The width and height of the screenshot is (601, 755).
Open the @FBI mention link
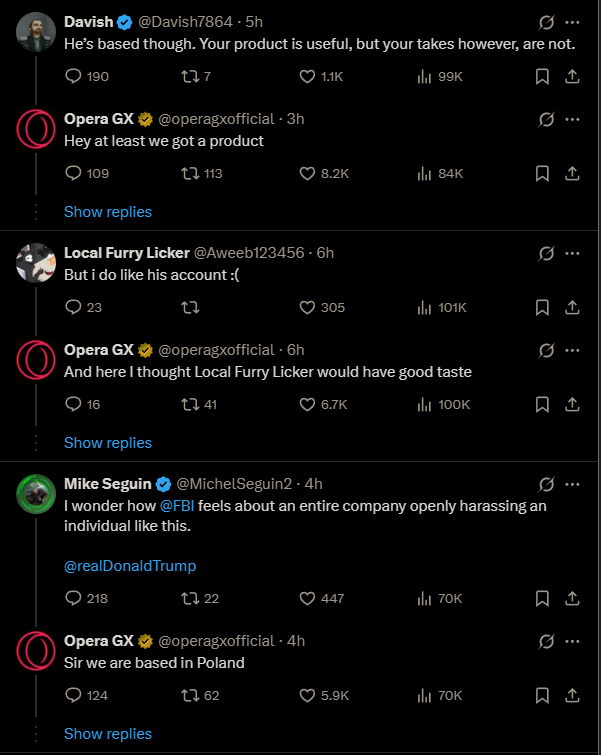[177, 506]
